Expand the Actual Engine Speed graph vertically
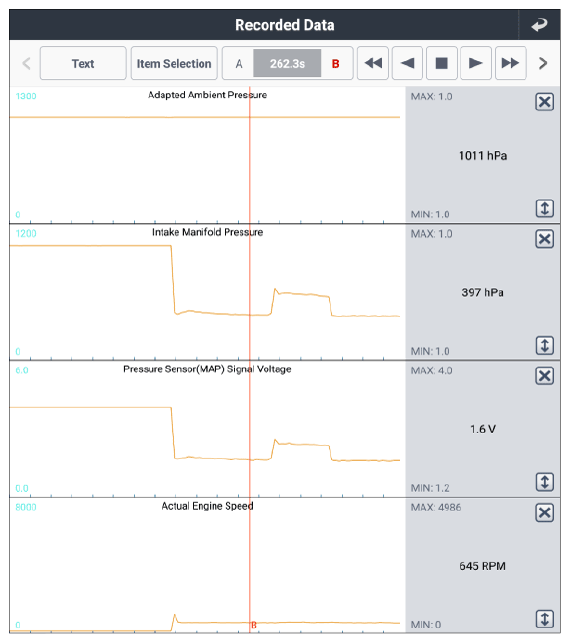The width and height of the screenshot is (570, 643). 545,619
